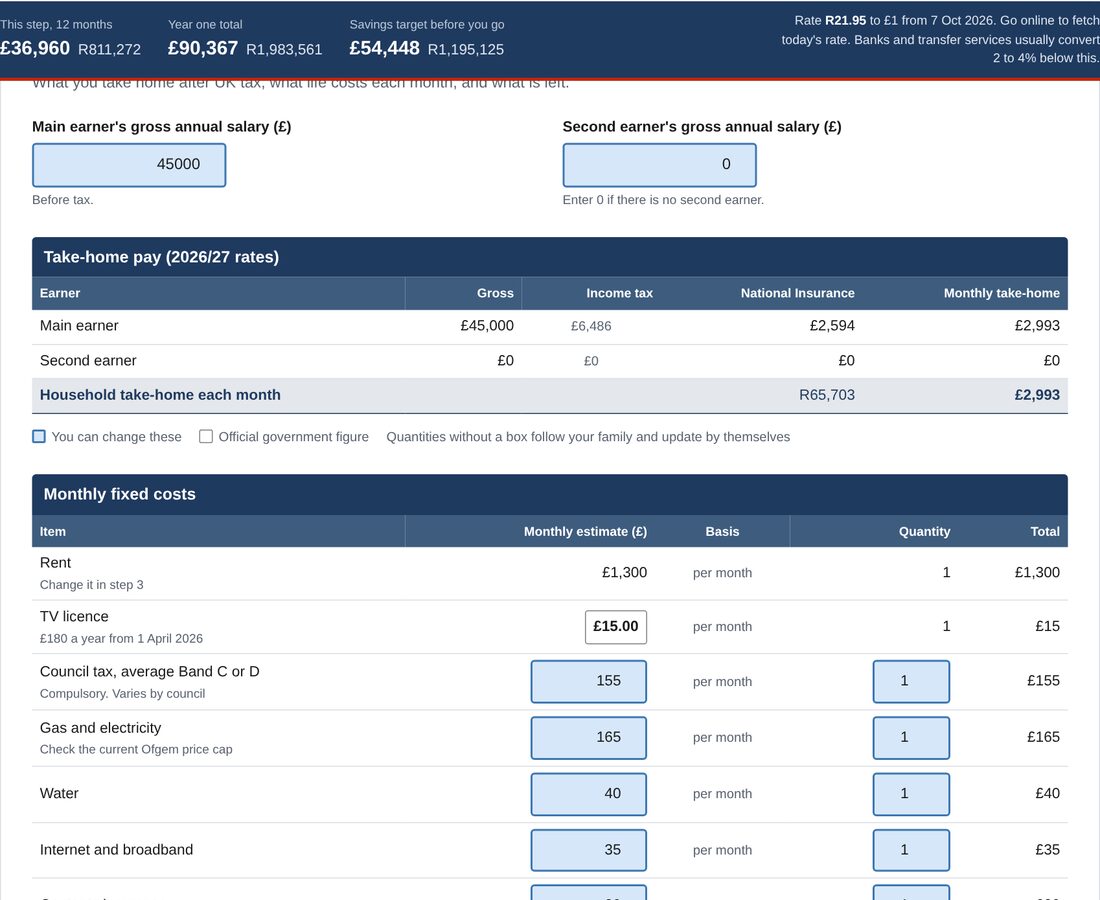The width and height of the screenshot is (1100, 900).
Task: Select the R1,983,561 year one rand amount
Action: click(x=284, y=50)
